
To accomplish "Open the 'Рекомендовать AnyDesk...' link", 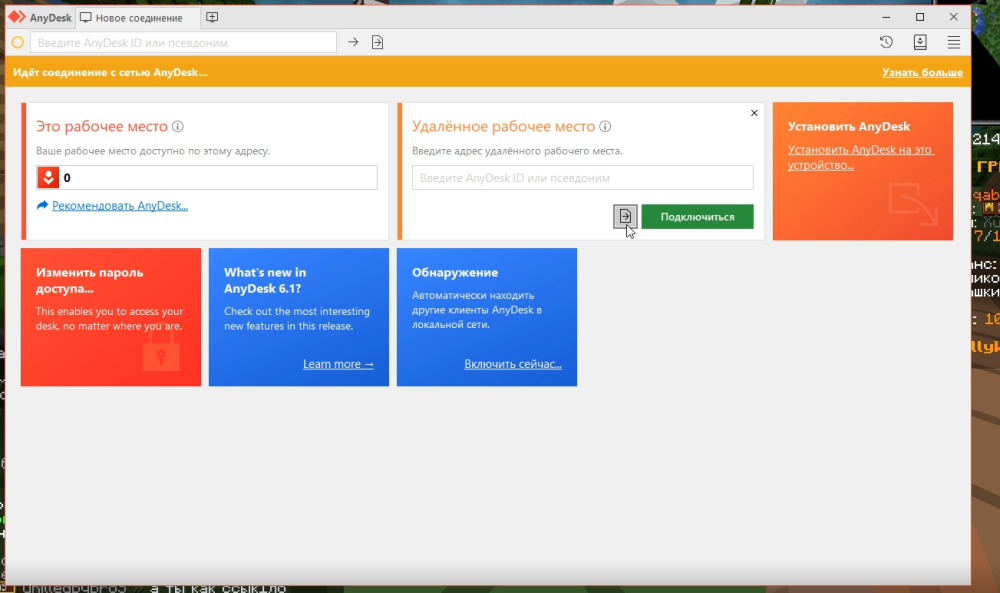I will tap(120, 205).
